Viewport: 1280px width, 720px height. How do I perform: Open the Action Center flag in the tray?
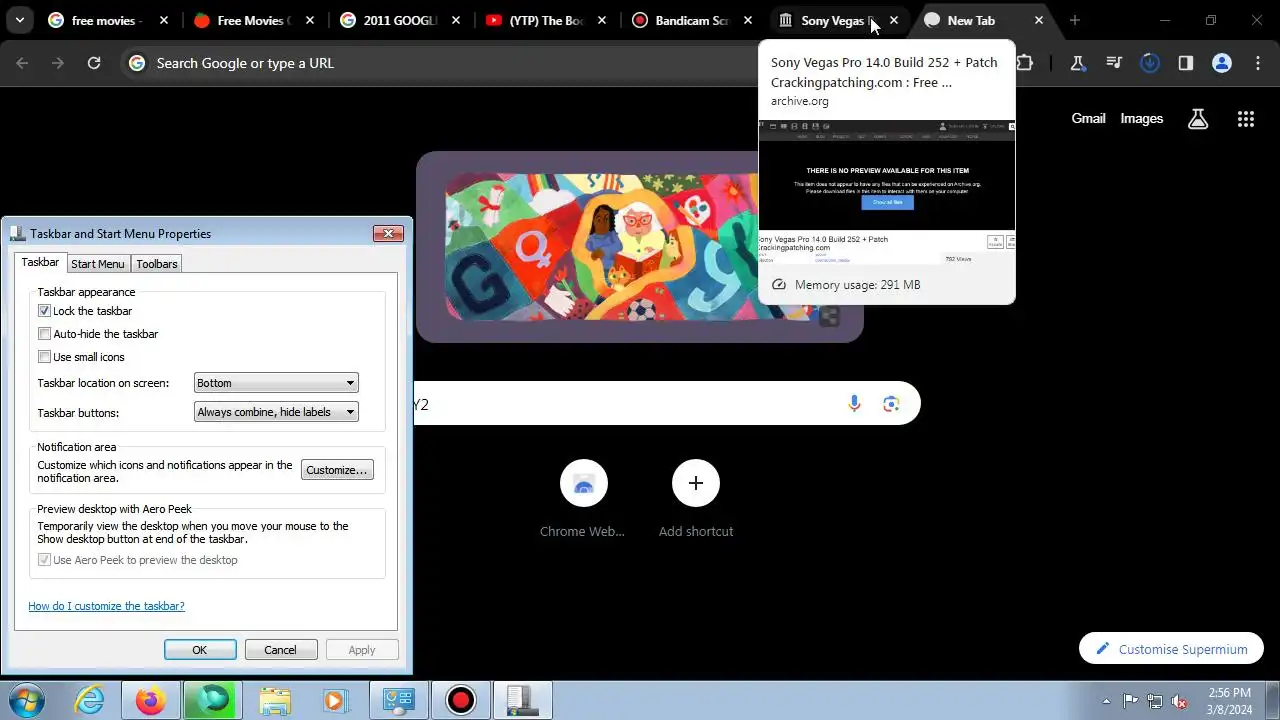[1130, 701]
